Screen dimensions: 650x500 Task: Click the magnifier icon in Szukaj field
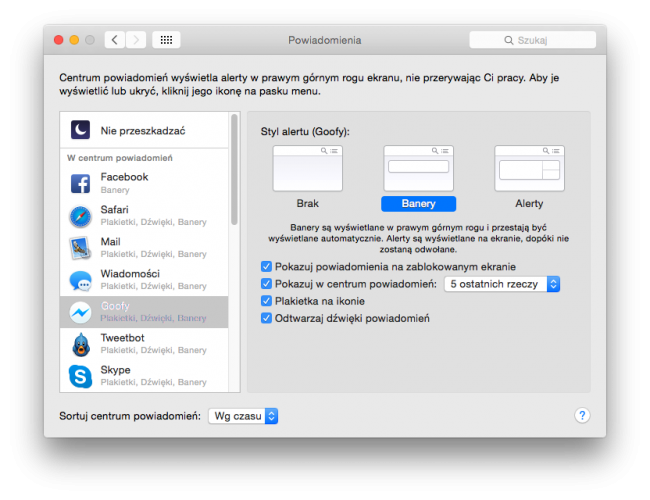[x=508, y=40]
